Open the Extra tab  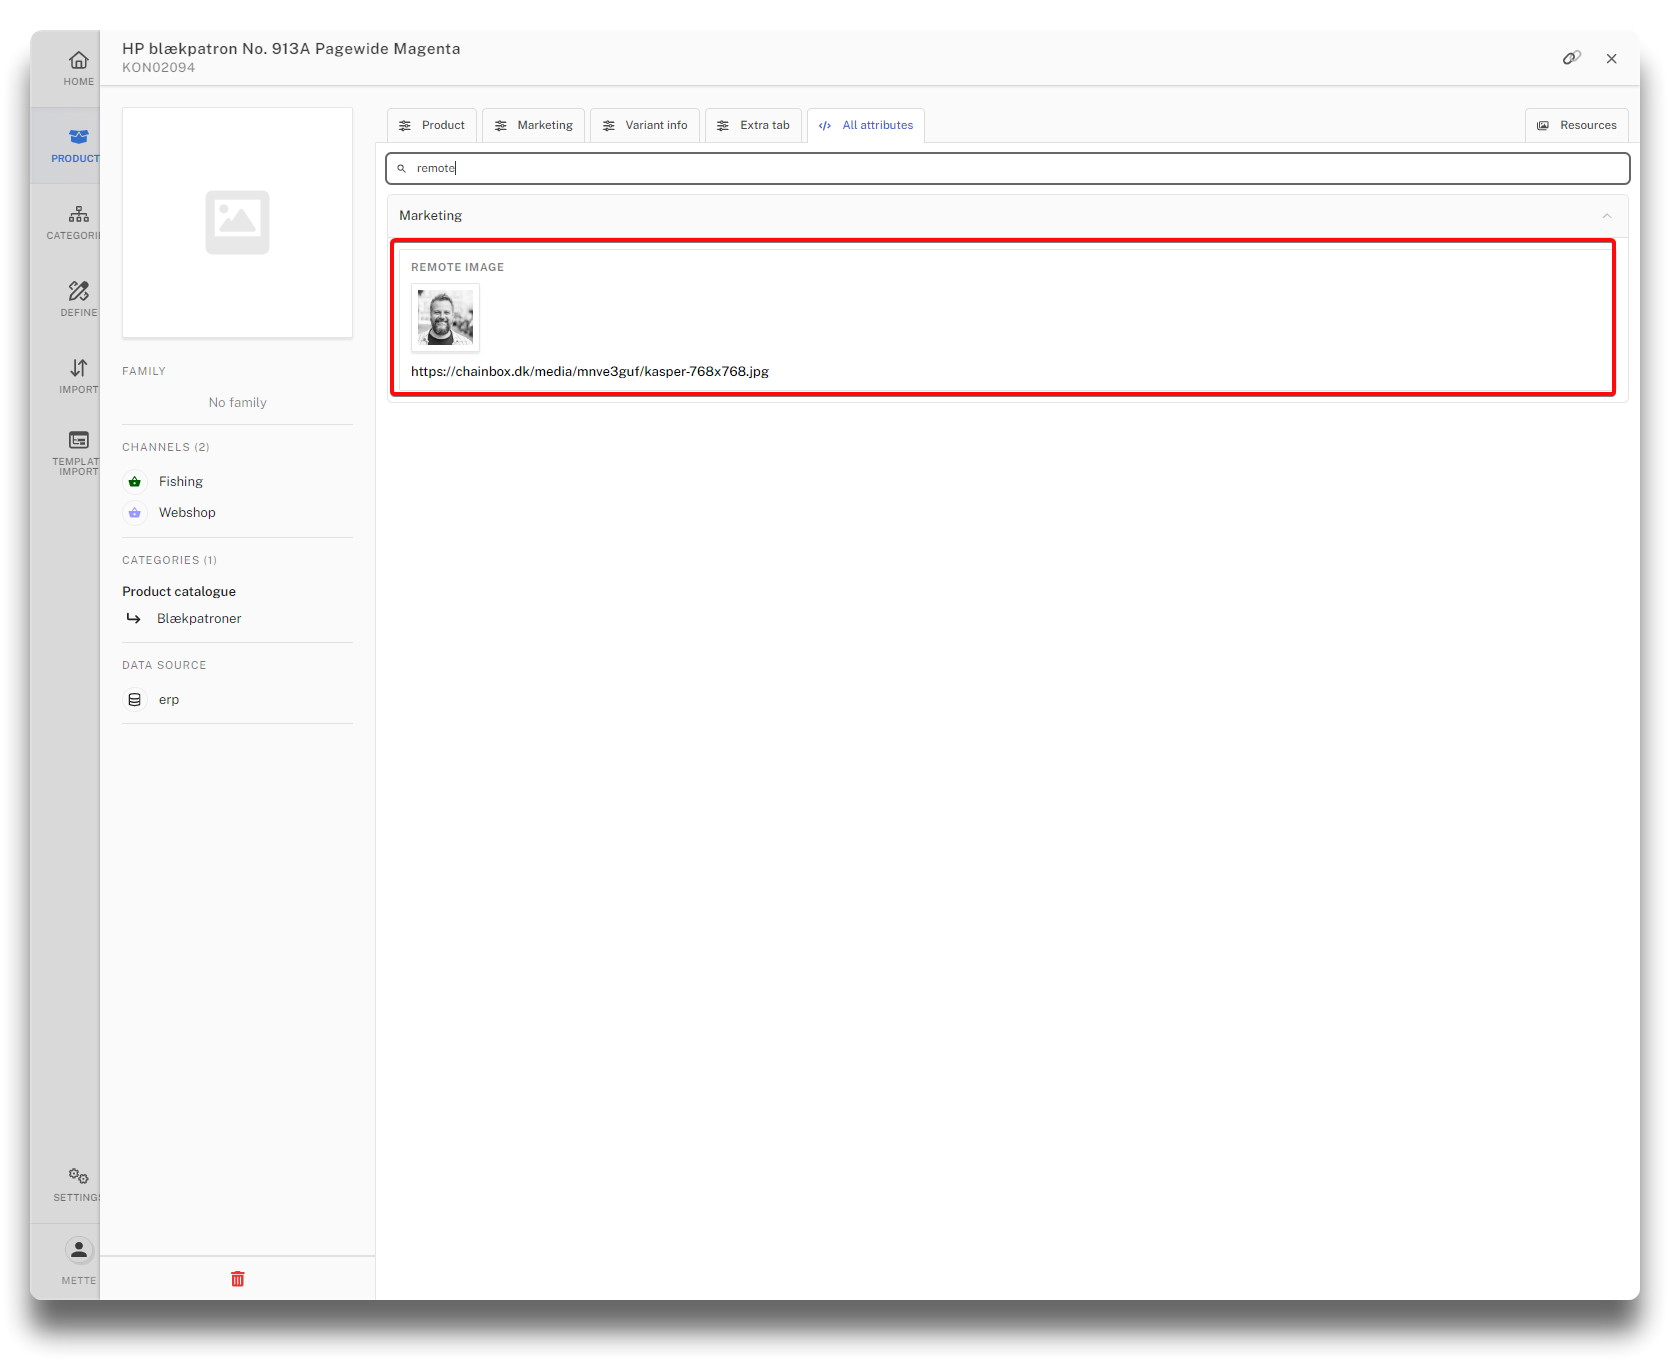click(754, 125)
